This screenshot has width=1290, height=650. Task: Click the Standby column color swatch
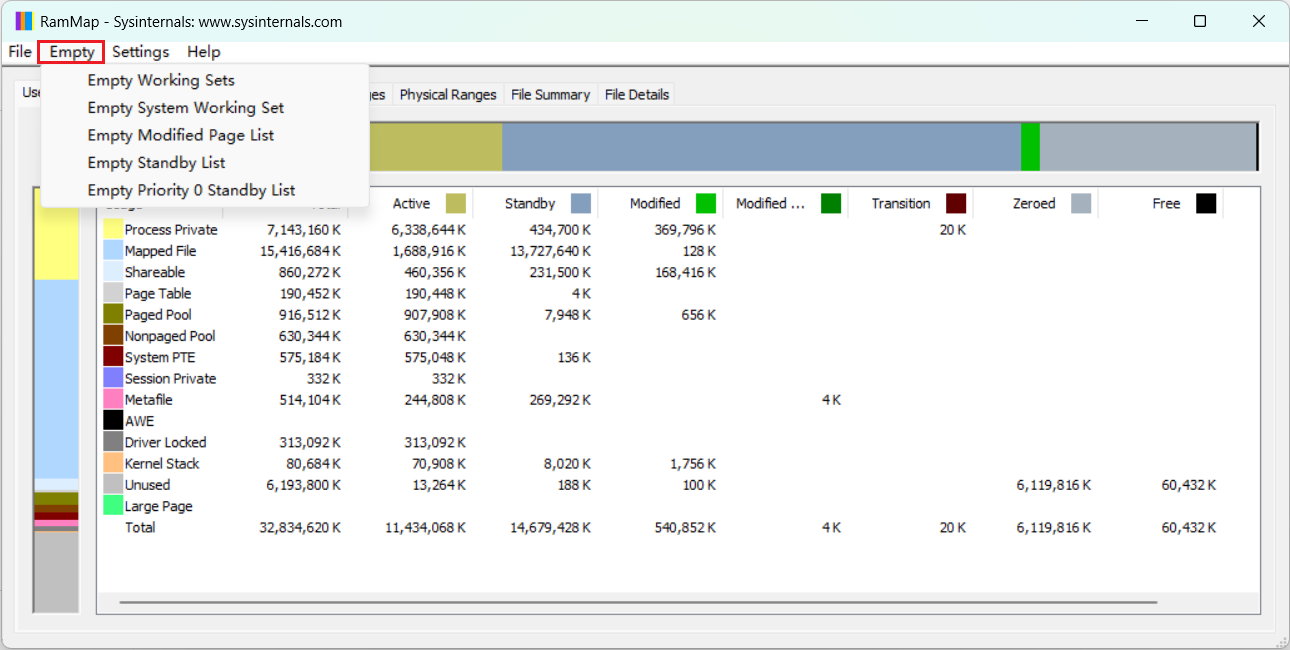[x=581, y=204]
